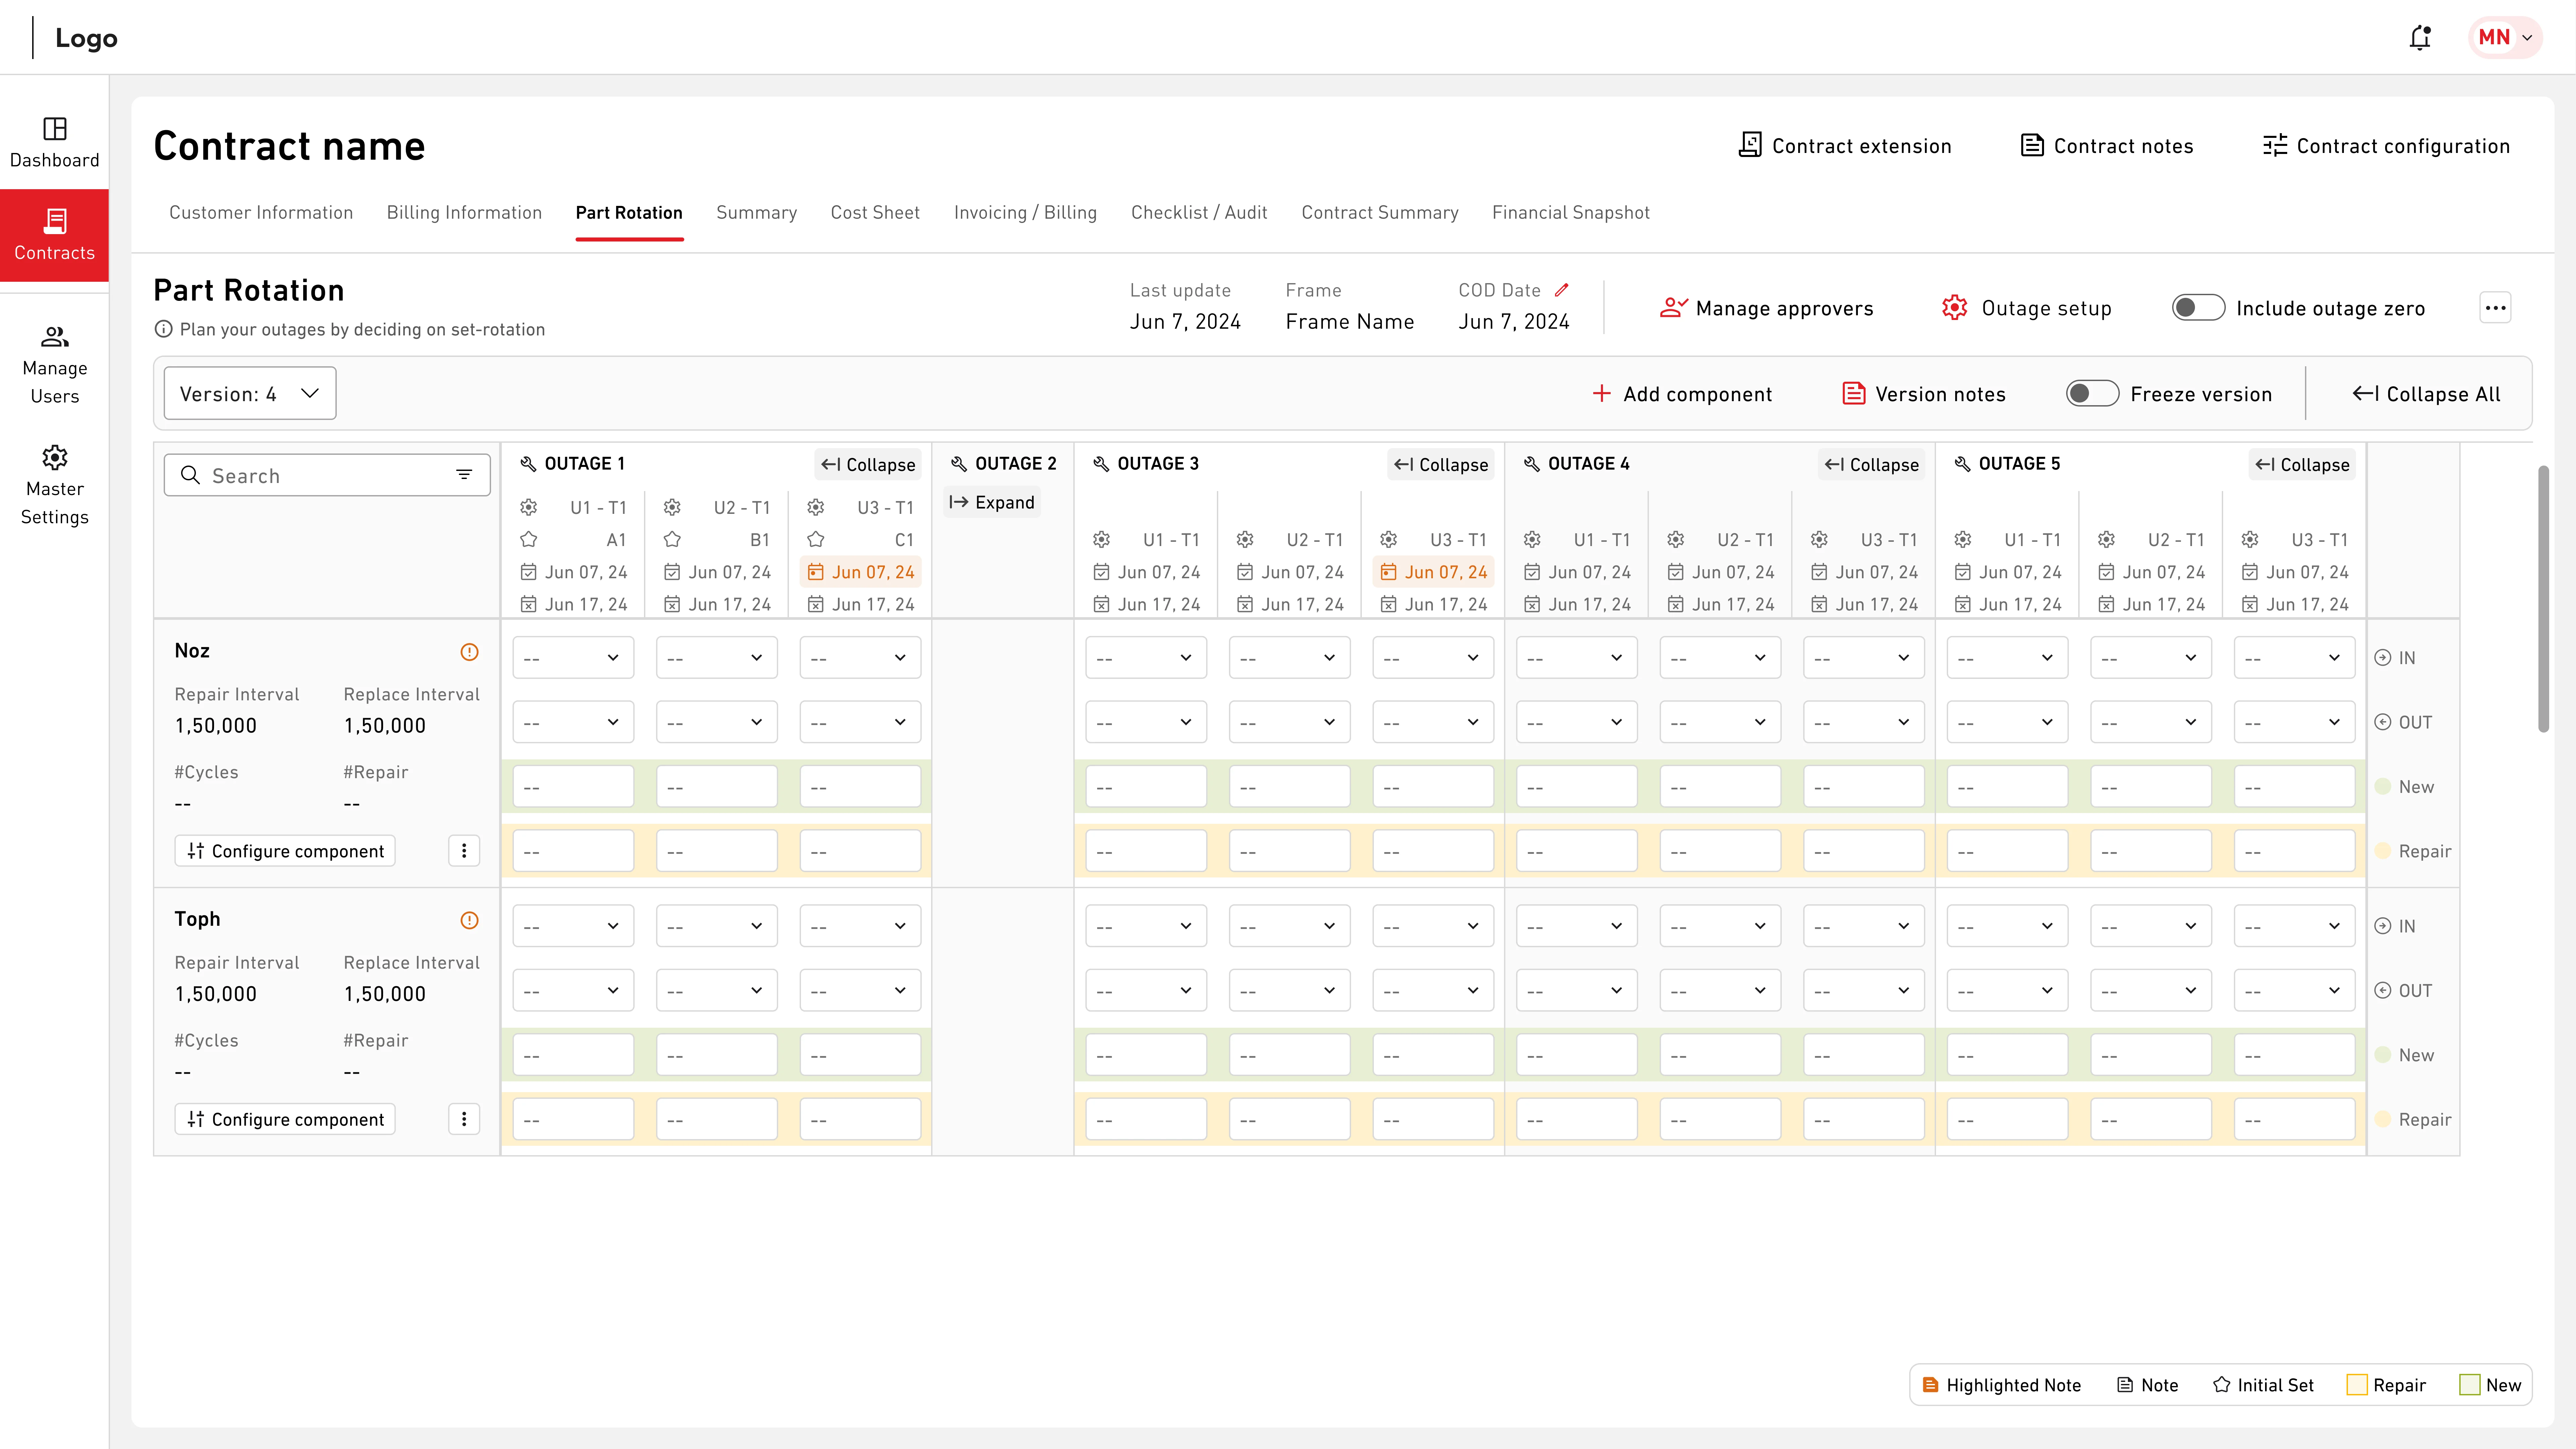Open Master Settings in sidebar
The image size is (2576, 1449).
point(54,486)
